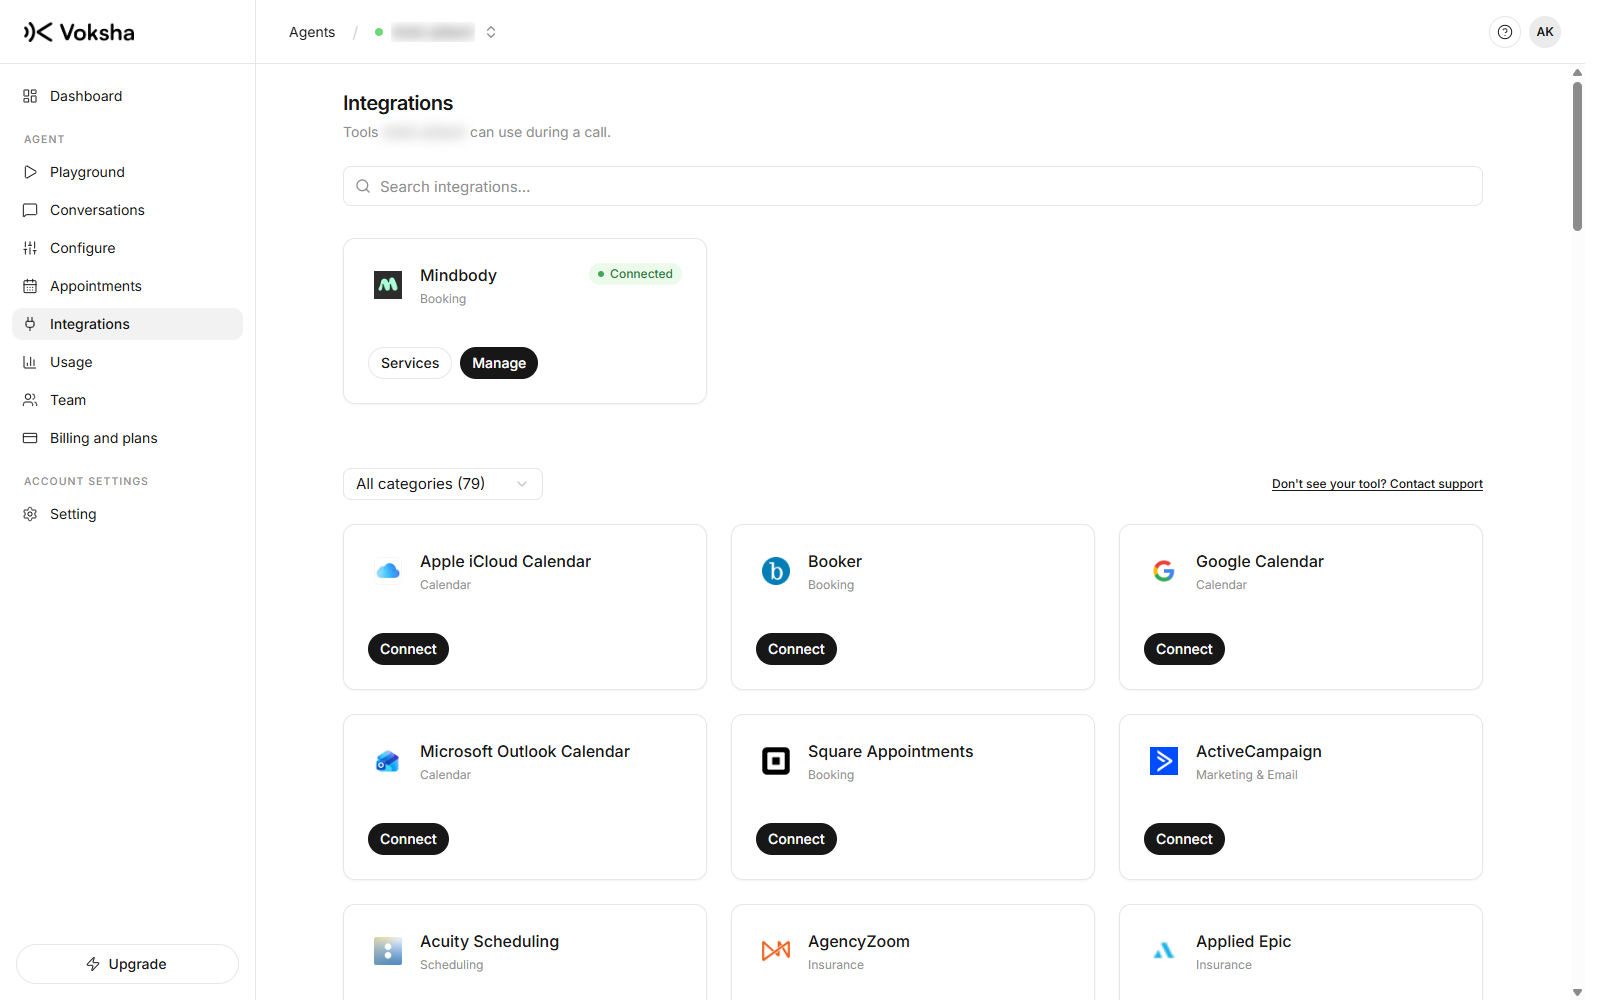Click the Appointments calendar icon
The height and width of the screenshot is (1000, 1600).
(30, 286)
